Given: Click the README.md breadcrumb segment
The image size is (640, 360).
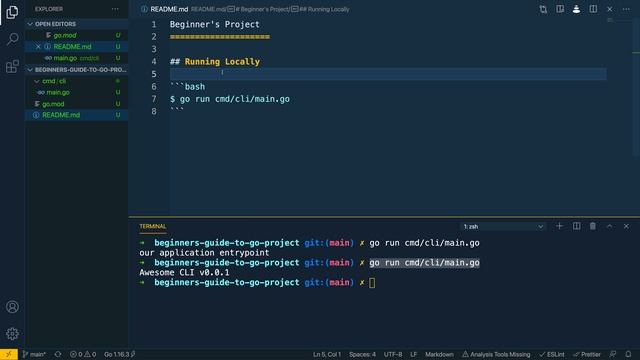Looking at the screenshot, I should click(x=208, y=9).
